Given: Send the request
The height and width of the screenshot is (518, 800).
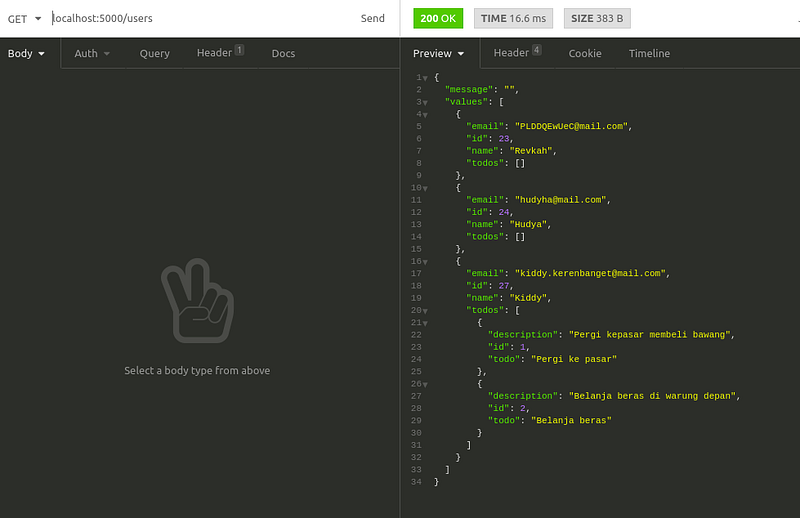Looking at the screenshot, I should [372, 18].
